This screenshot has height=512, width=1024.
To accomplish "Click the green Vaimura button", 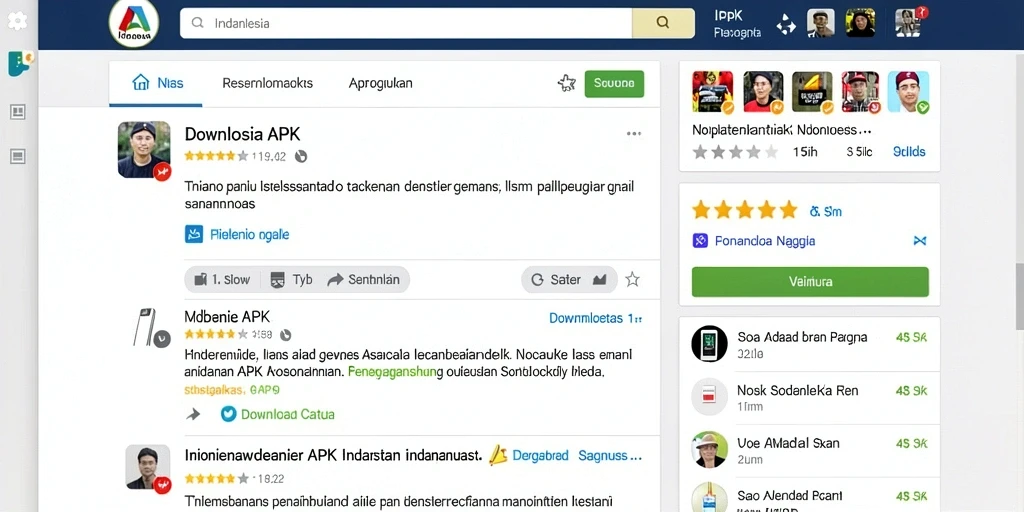I will [x=810, y=281].
